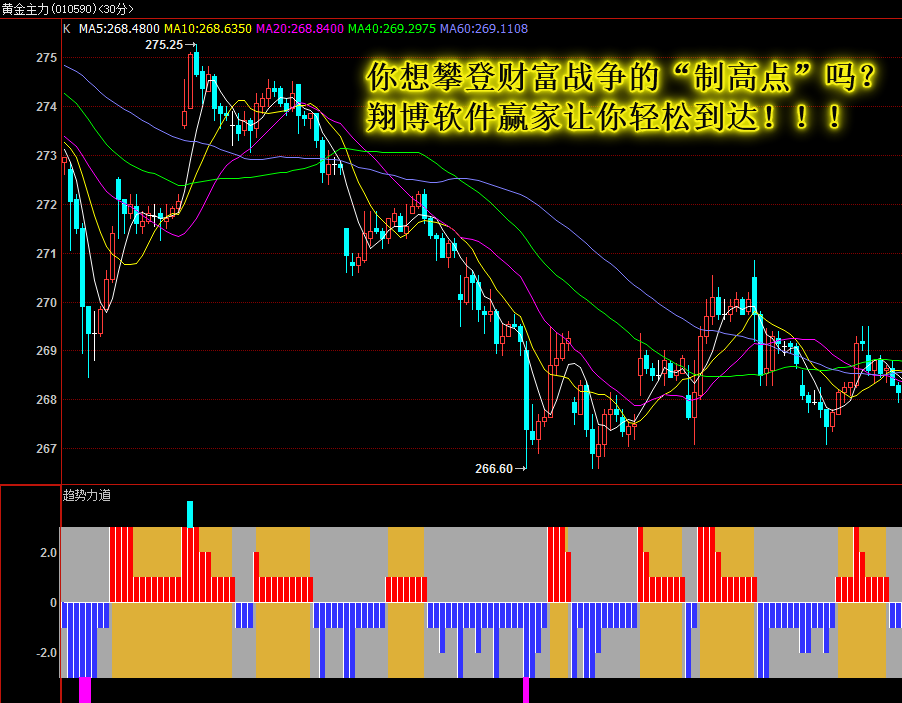This screenshot has height=703, width=902.
Task: Select the MA20:268.8400 indicator label
Action: click(300, 29)
